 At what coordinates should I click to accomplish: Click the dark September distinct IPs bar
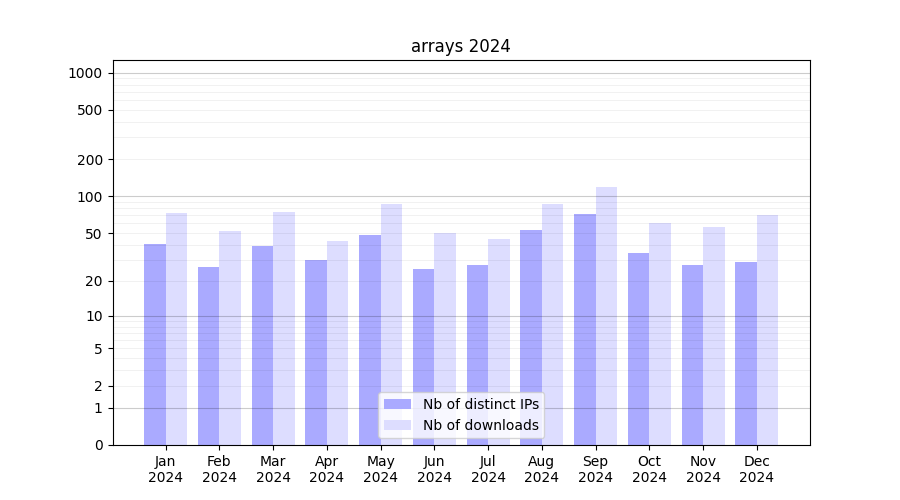click(585, 329)
